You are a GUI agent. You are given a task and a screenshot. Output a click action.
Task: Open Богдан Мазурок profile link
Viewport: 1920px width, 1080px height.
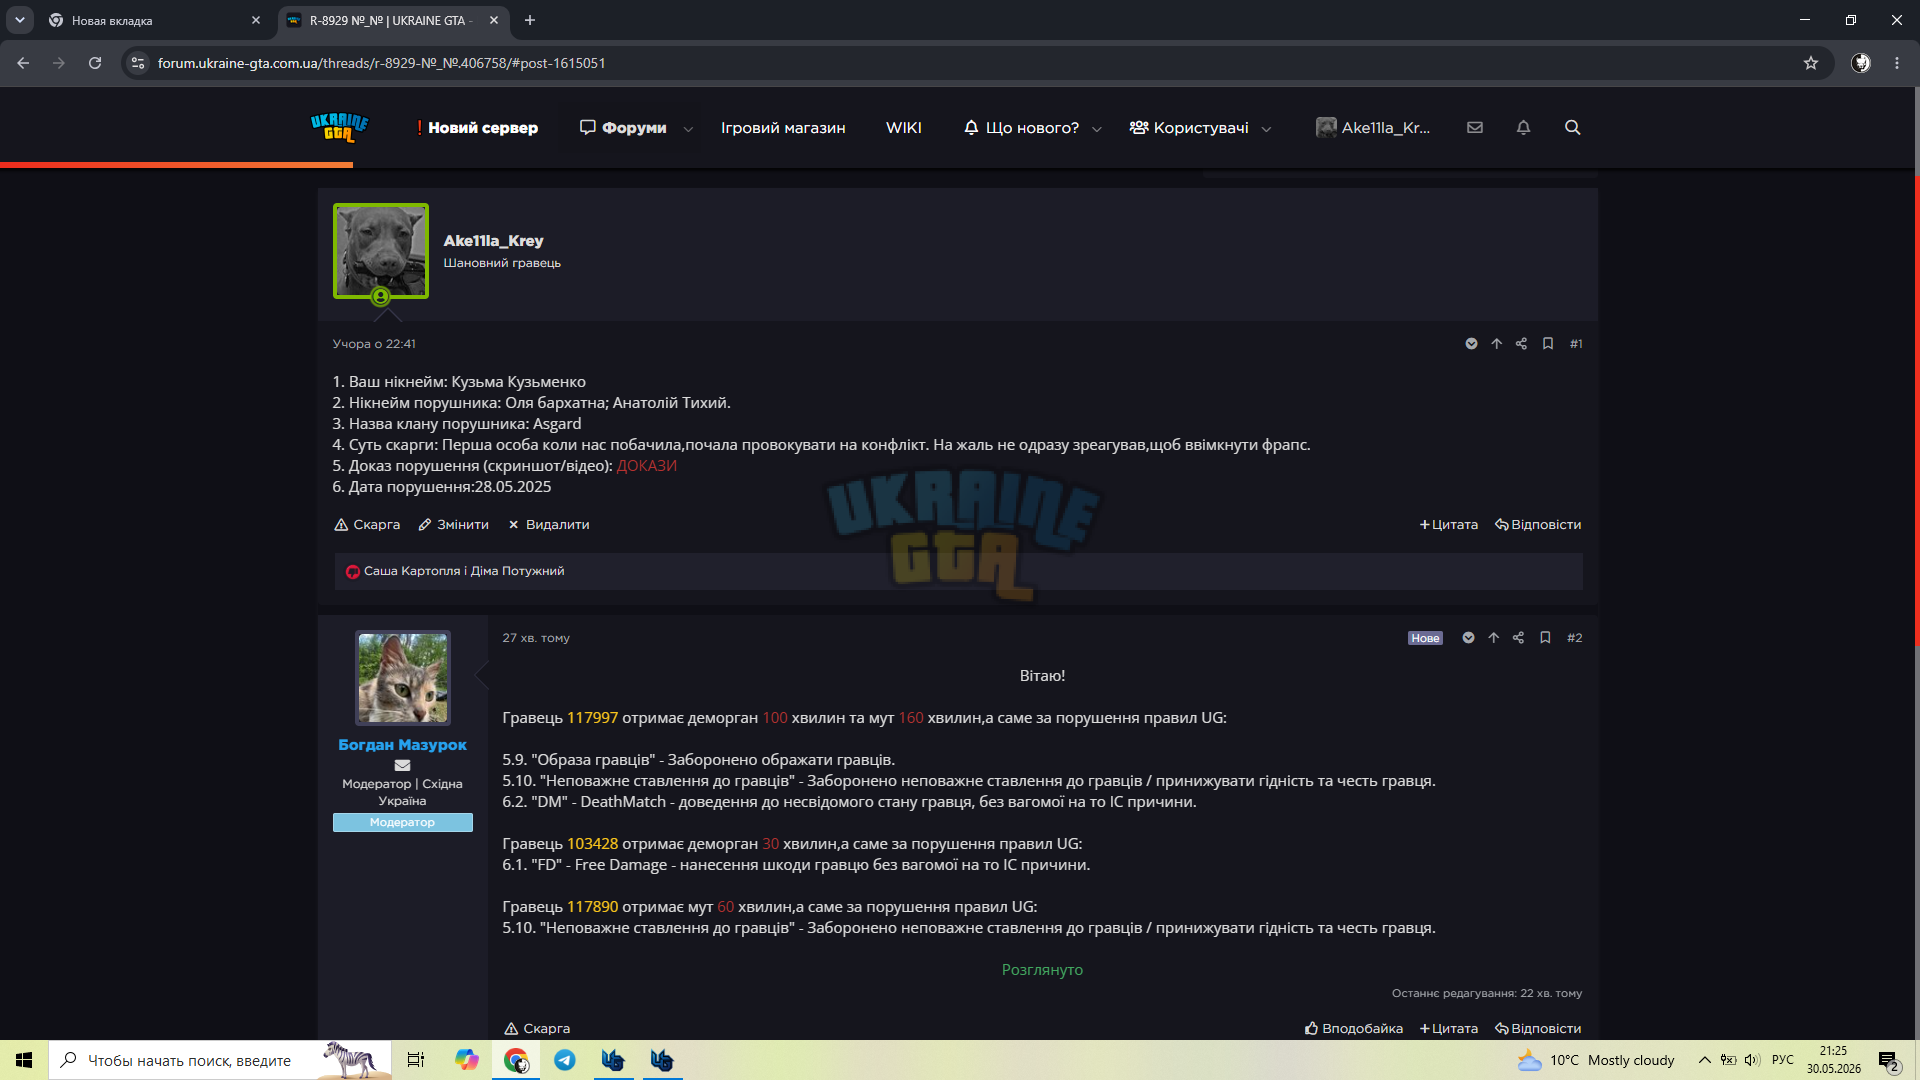(x=402, y=744)
